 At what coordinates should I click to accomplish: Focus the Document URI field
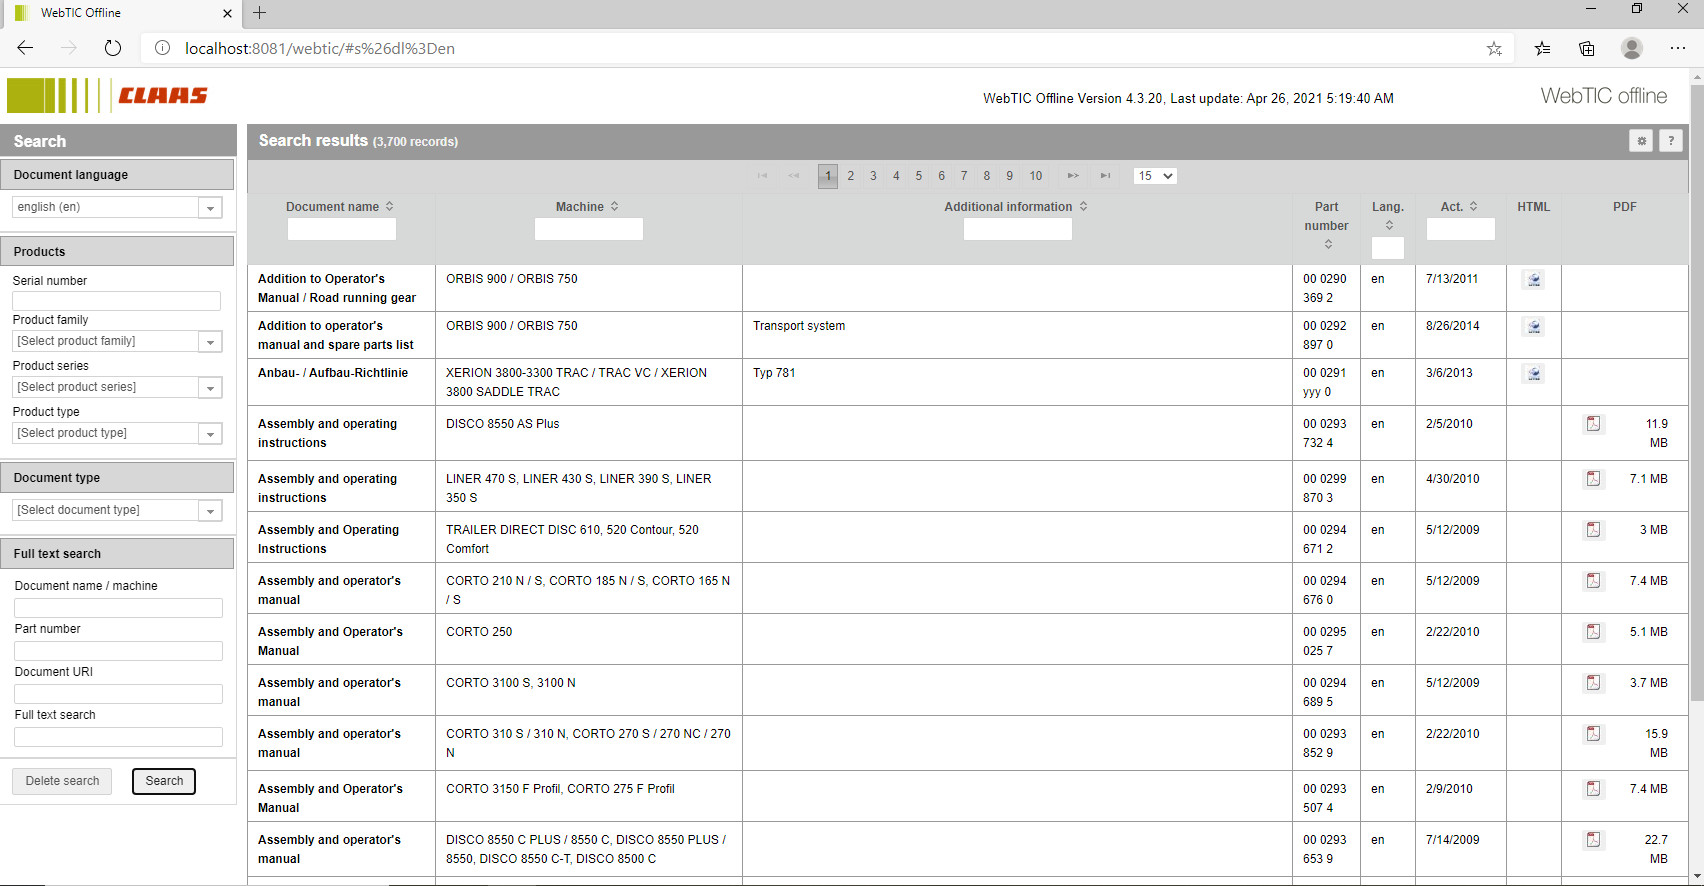pyautogui.click(x=118, y=694)
